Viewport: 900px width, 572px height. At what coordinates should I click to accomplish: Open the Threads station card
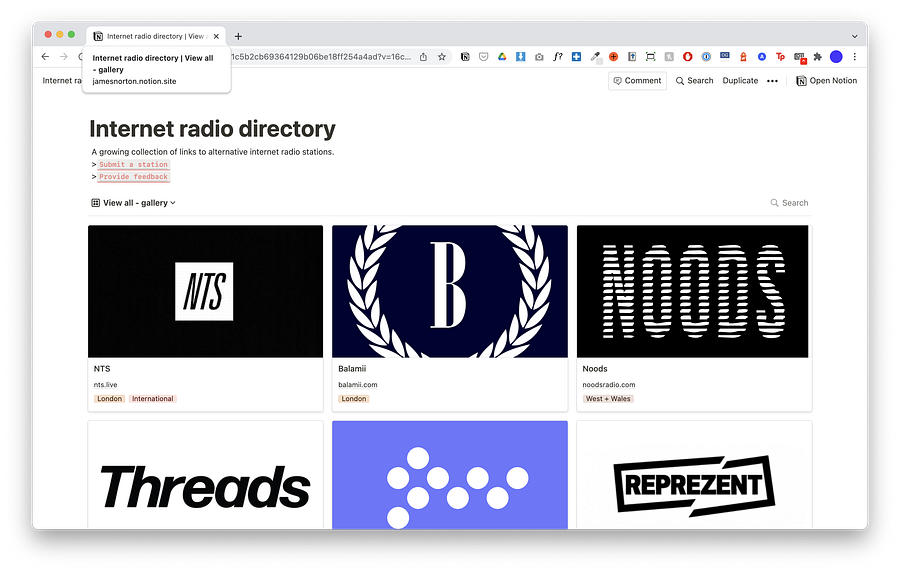205,475
